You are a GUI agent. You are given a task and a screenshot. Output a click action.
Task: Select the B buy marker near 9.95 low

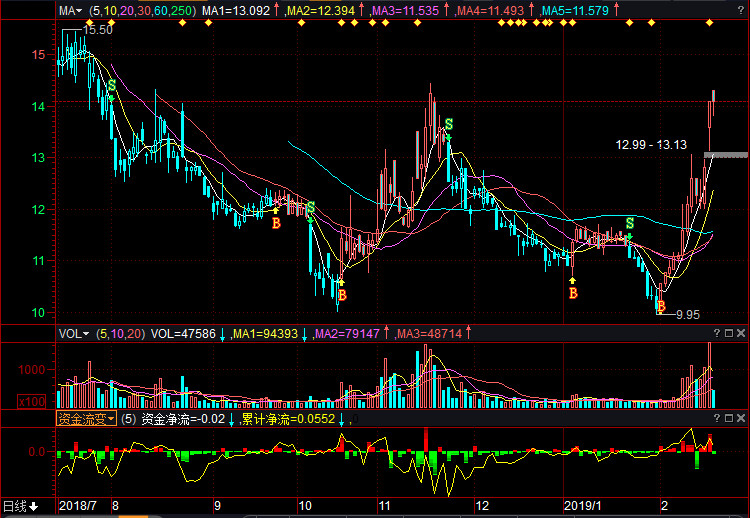coord(660,305)
